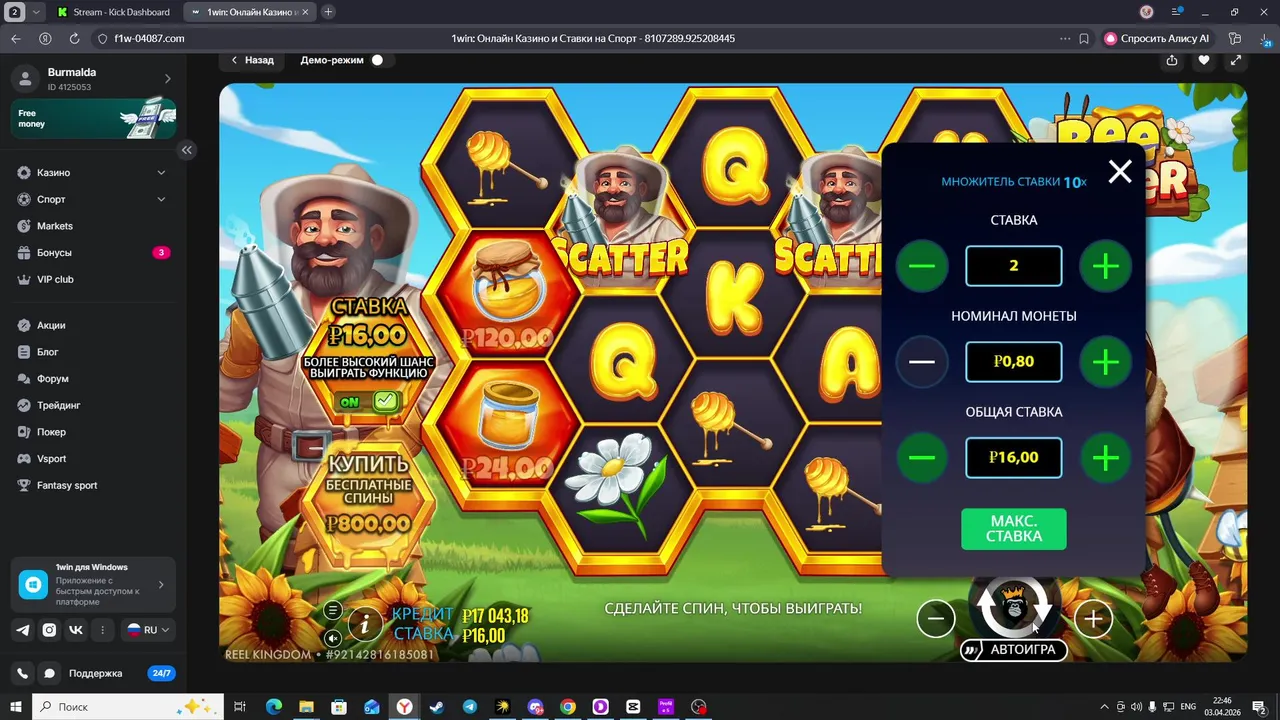The height and width of the screenshot is (720, 1280).
Task: Click the Windows Start button
Action: tap(16, 706)
